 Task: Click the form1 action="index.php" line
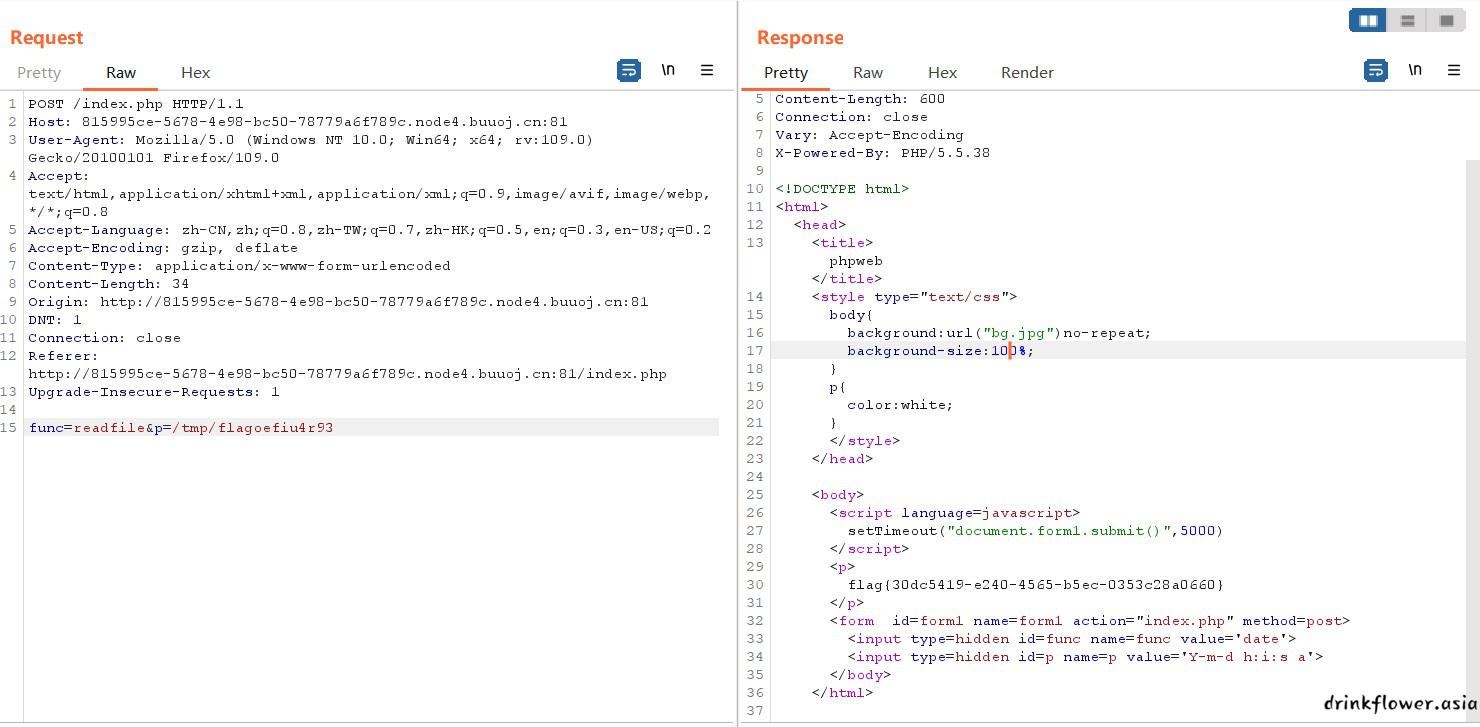point(1089,621)
